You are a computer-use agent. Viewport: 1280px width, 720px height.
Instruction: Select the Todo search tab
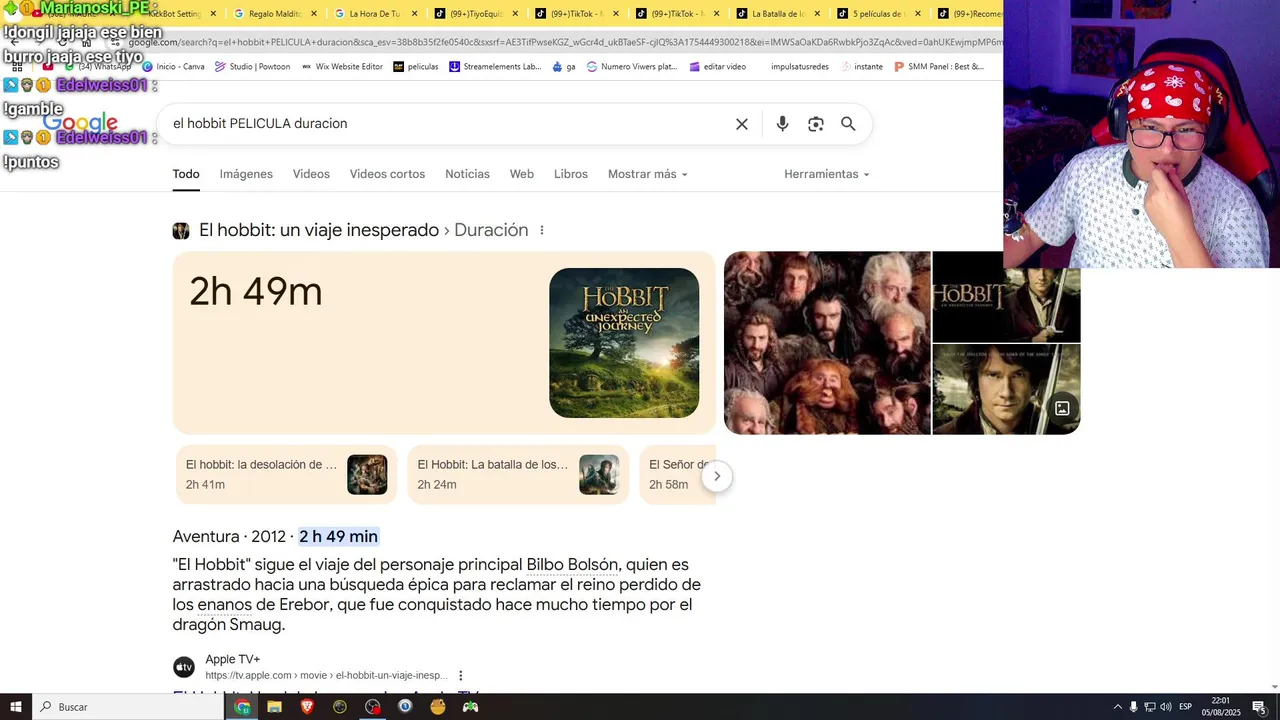186,174
